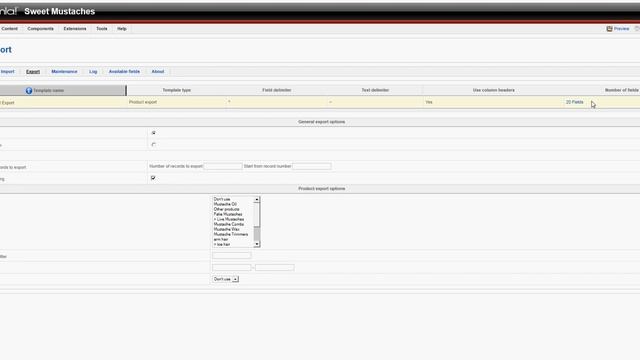
Task: Switch to the Import tab
Action: 7,71
